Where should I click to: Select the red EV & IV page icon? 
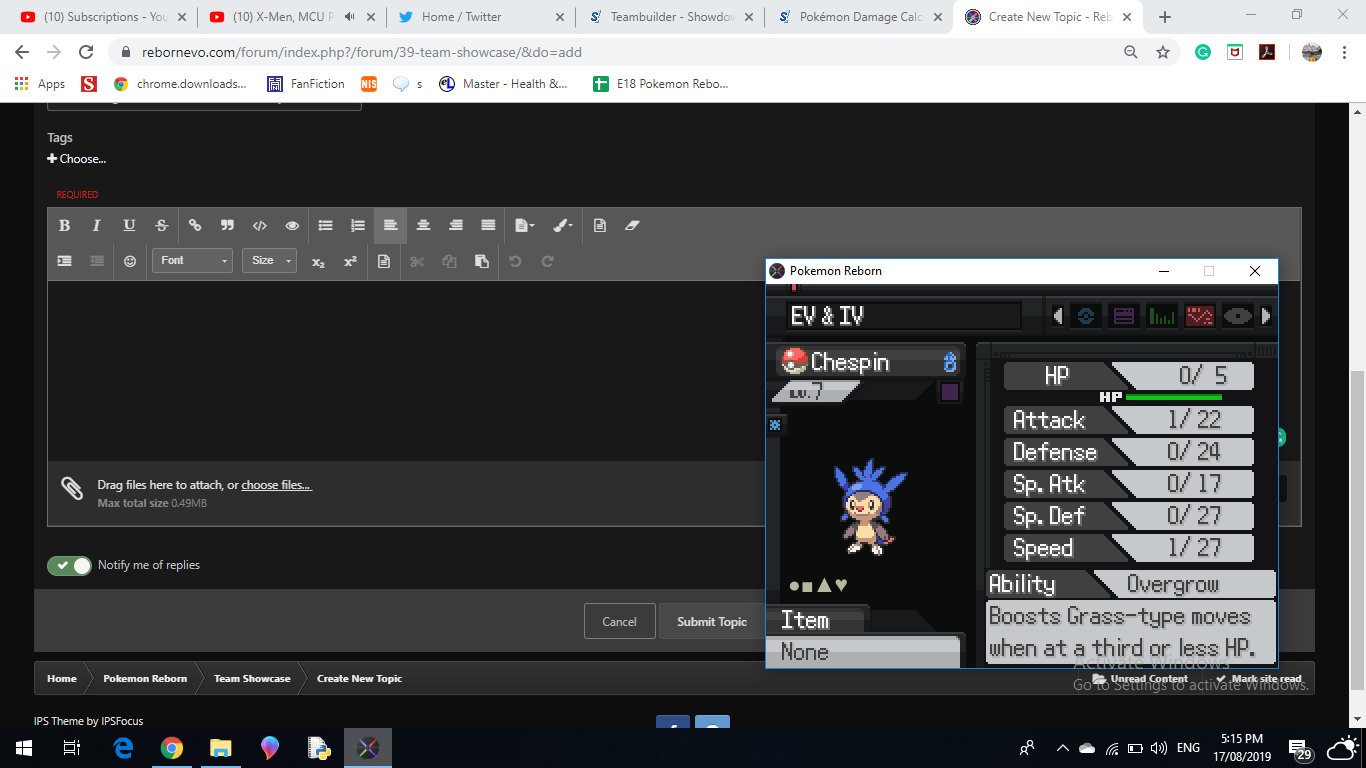pos(1200,316)
